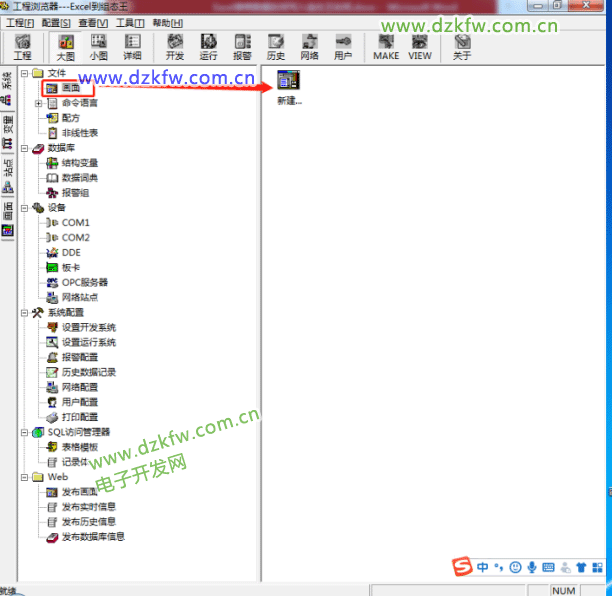The height and width of the screenshot is (596, 612).
Task: Switch to 大图 large icon view
Action: pyautogui.click(x=66, y=47)
